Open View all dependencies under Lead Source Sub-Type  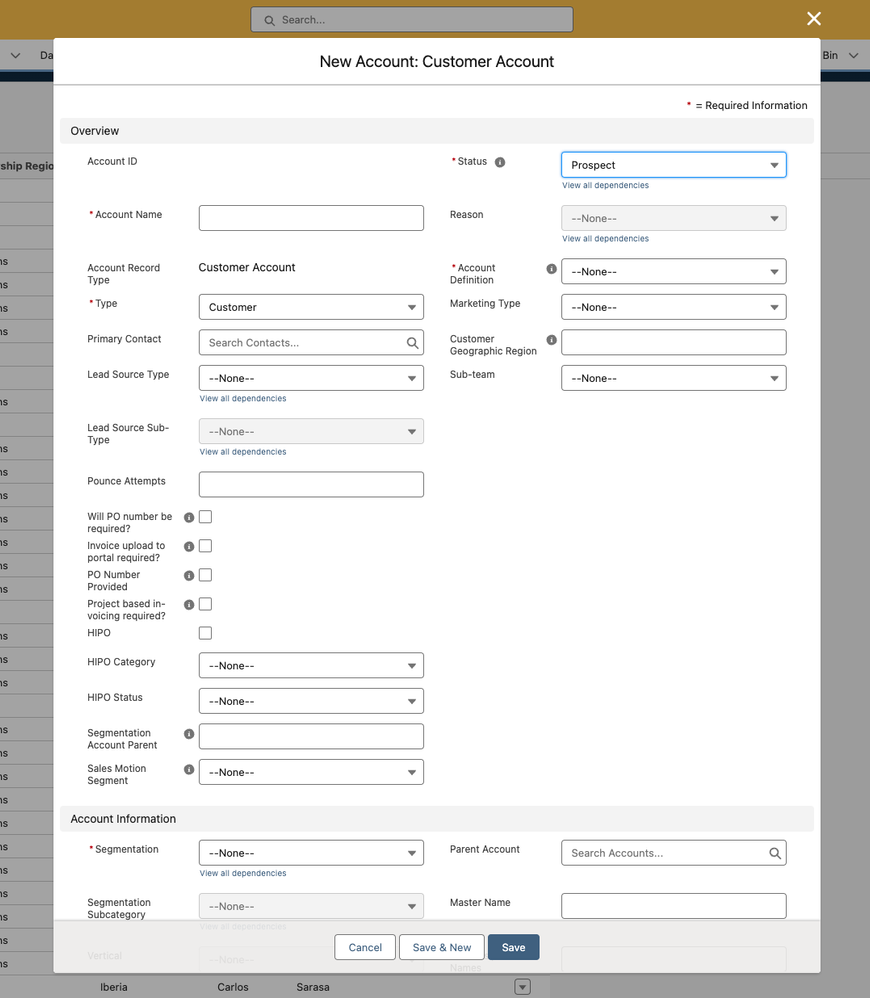point(243,452)
